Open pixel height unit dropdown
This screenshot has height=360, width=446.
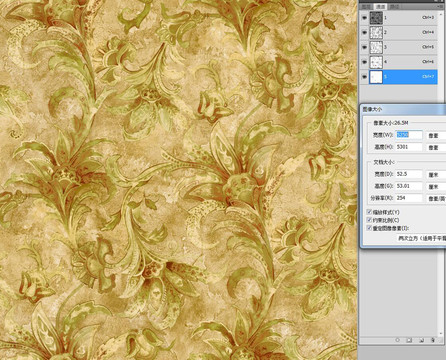pyautogui.click(x=436, y=147)
